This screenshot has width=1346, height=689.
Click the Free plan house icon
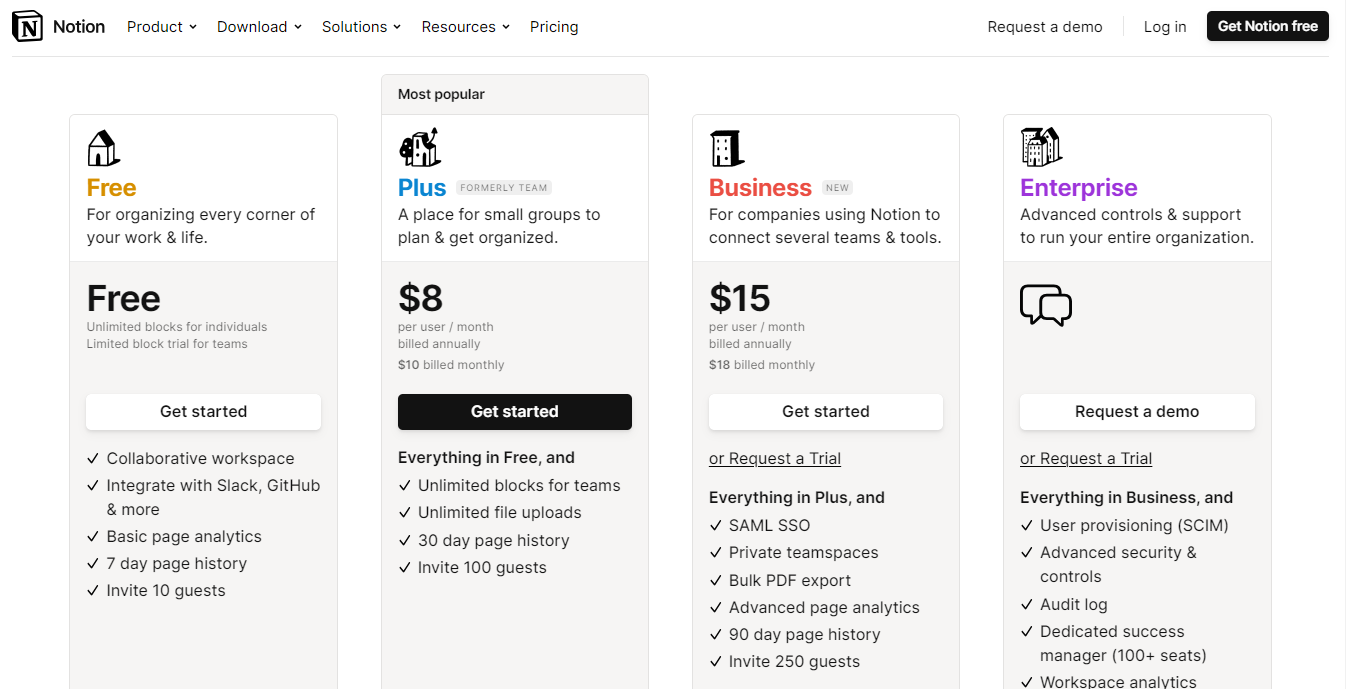(x=103, y=148)
